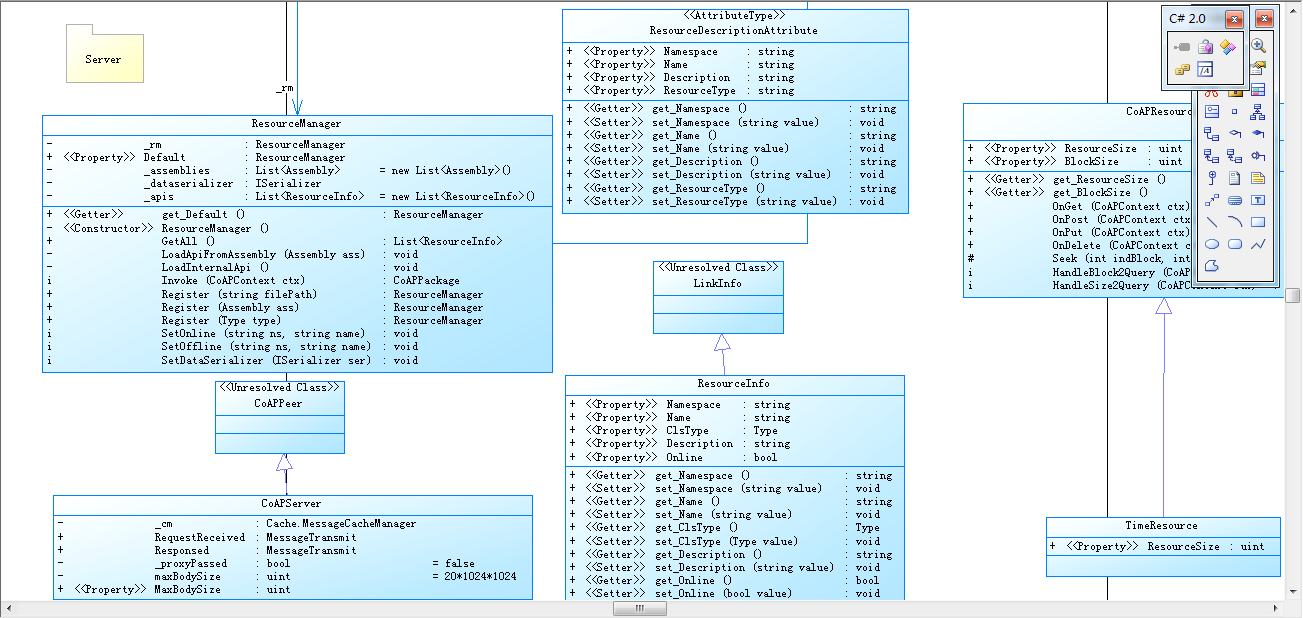Select the Text 'T' tool
The width and height of the screenshot is (1303, 618).
(x=1258, y=200)
